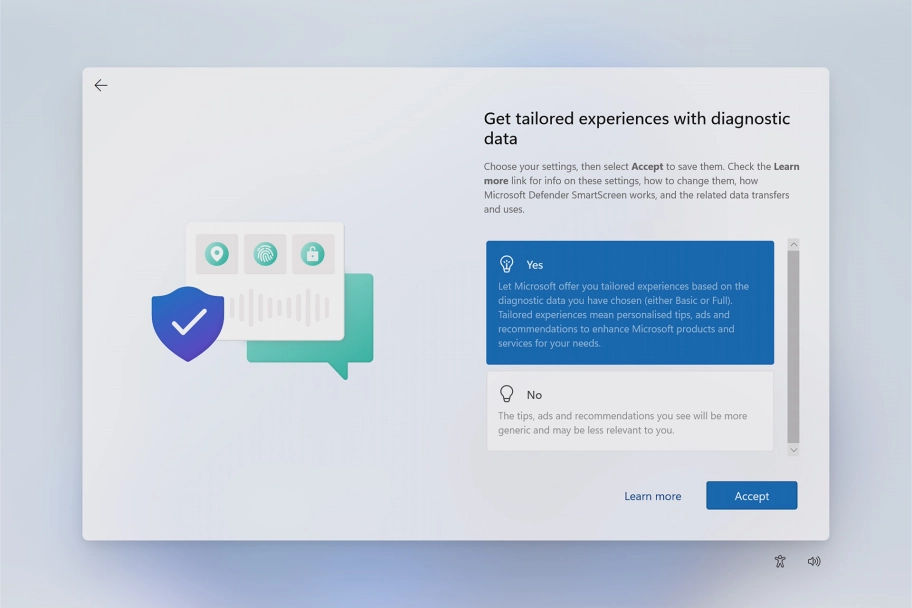
Task: Click the lightbulb icon beside No
Action: pyautogui.click(x=507, y=394)
